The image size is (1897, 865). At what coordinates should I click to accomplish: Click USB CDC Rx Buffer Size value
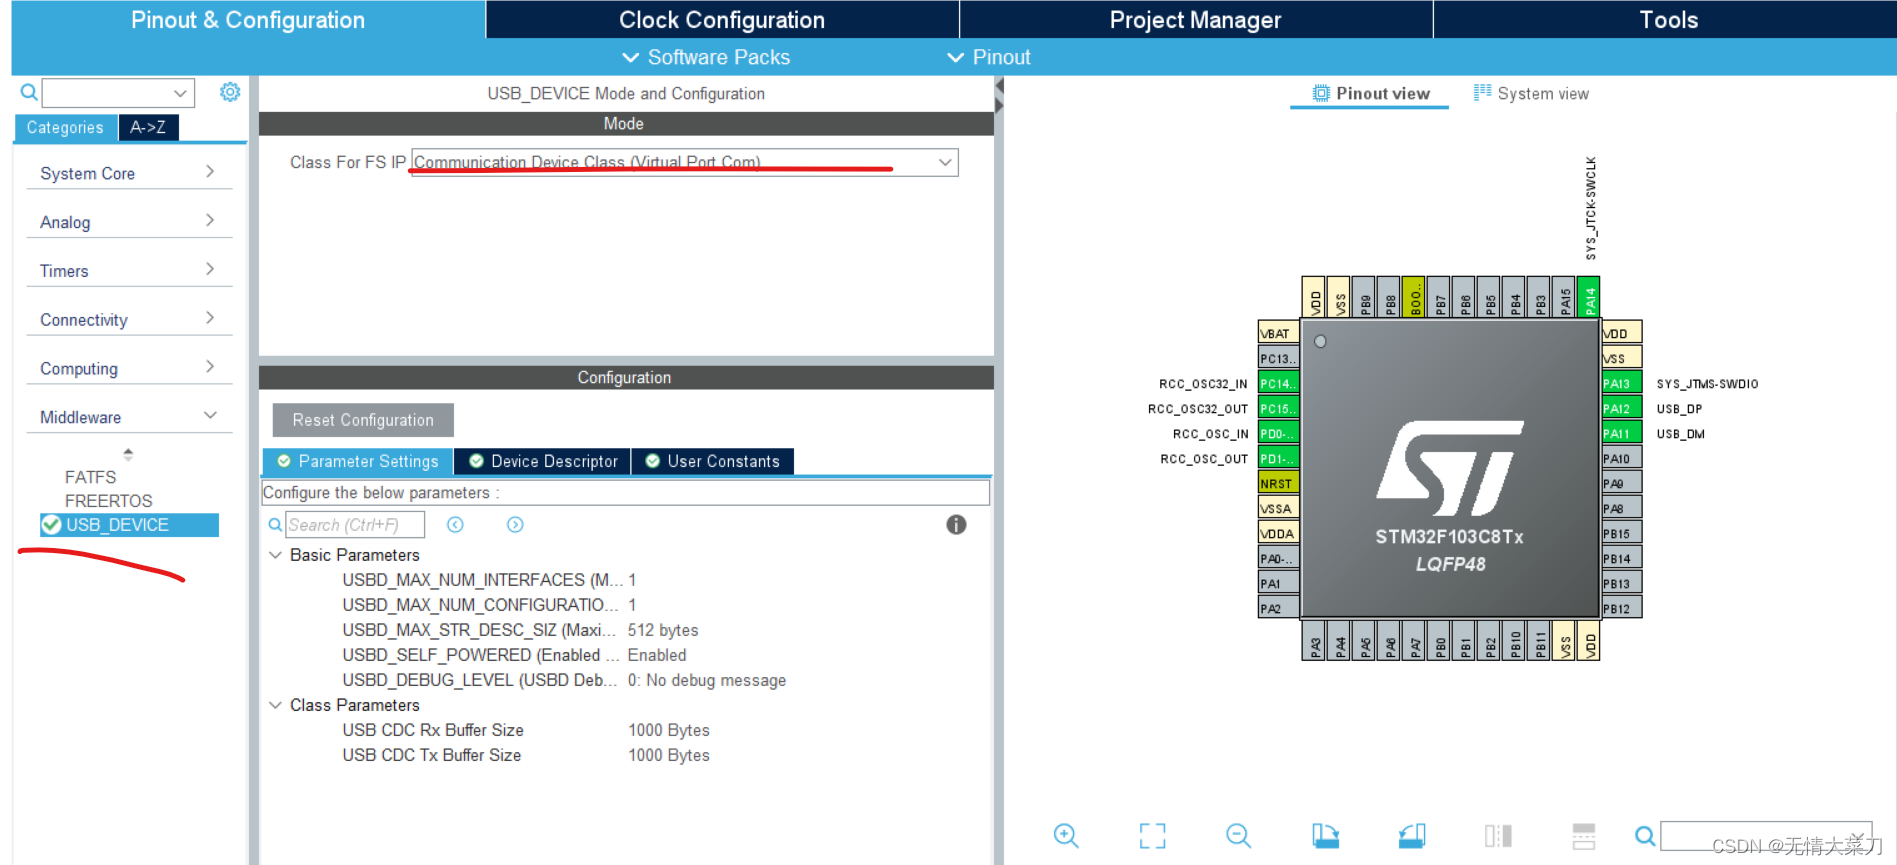[x=669, y=730]
